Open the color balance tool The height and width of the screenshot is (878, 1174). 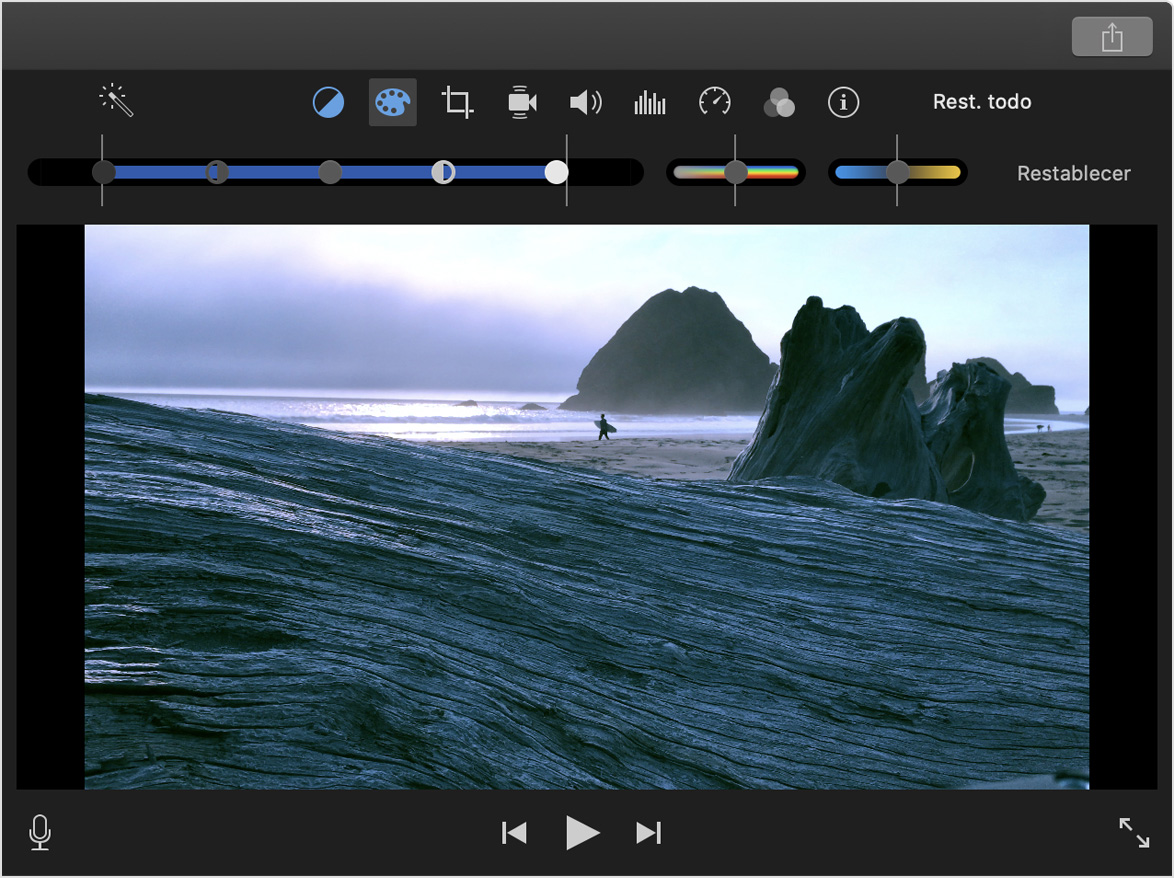tap(328, 101)
